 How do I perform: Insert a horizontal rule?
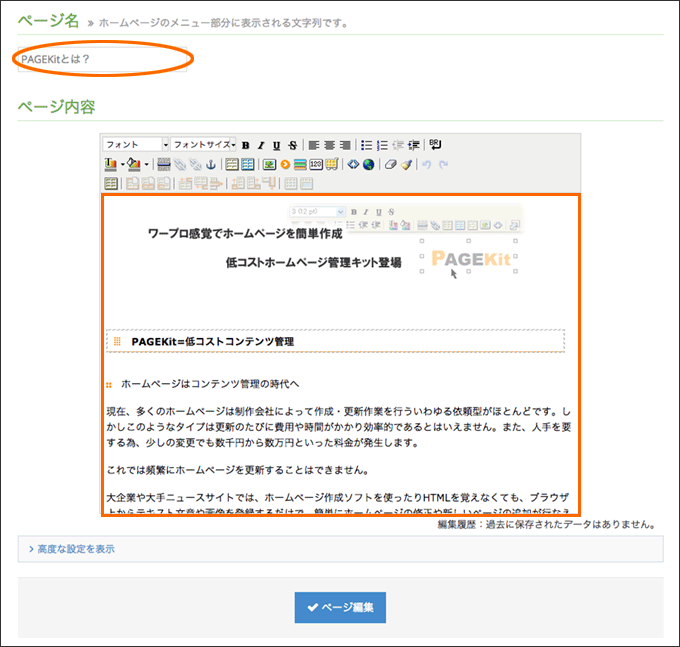click(163, 164)
